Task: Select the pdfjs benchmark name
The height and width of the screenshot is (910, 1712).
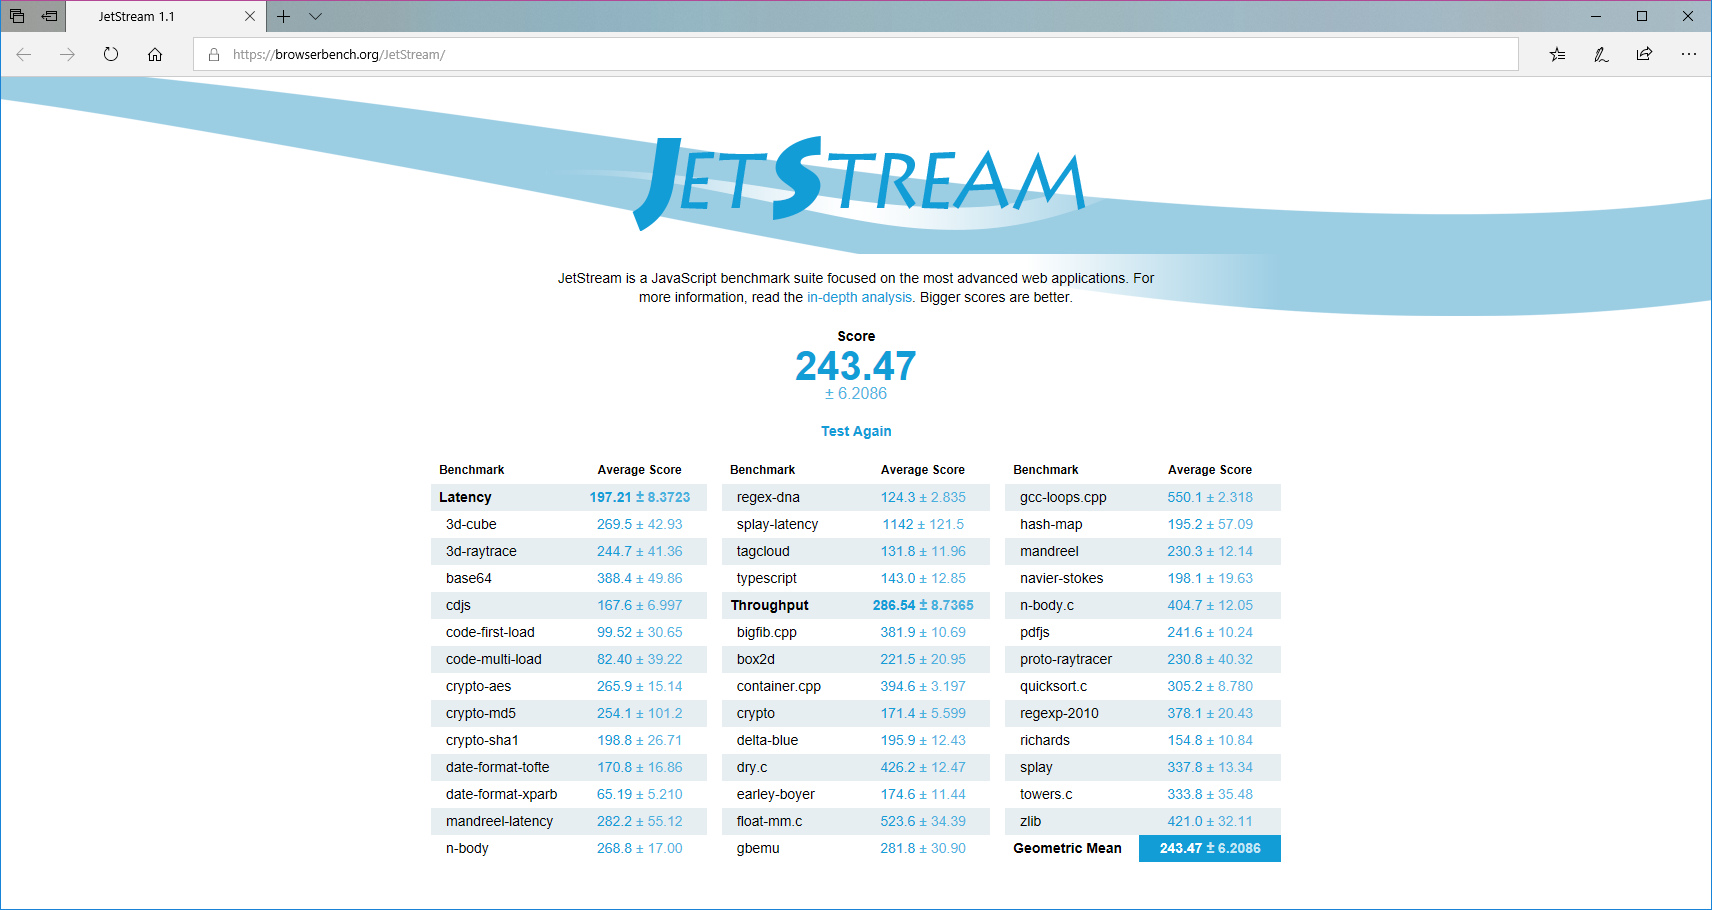Action: click(1035, 632)
